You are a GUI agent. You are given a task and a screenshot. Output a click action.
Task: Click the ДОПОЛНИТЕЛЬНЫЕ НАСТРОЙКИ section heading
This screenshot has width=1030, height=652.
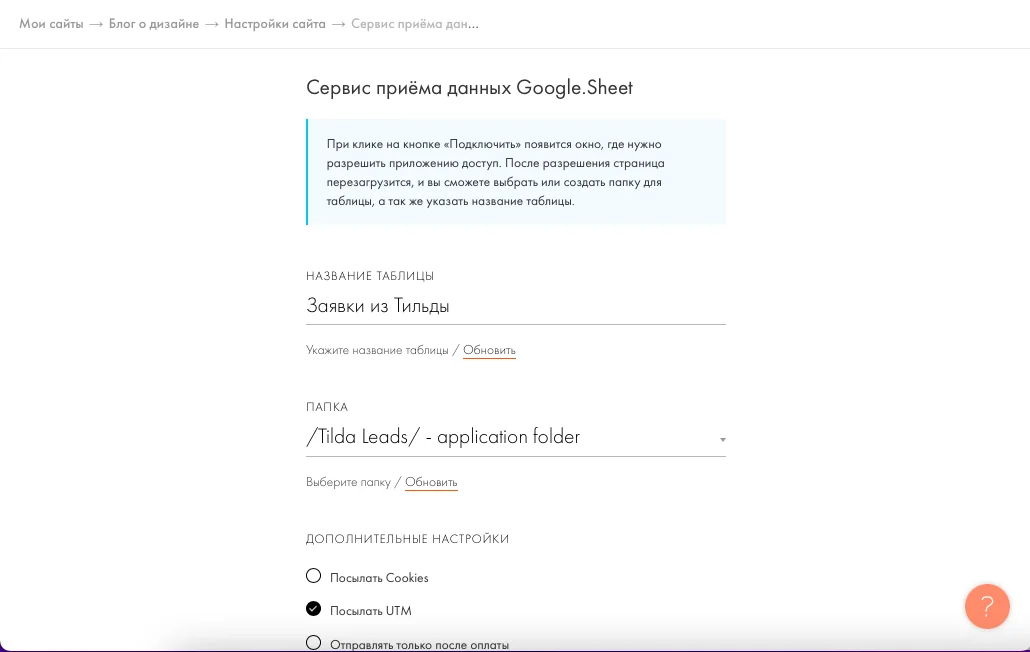pyautogui.click(x=407, y=539)
